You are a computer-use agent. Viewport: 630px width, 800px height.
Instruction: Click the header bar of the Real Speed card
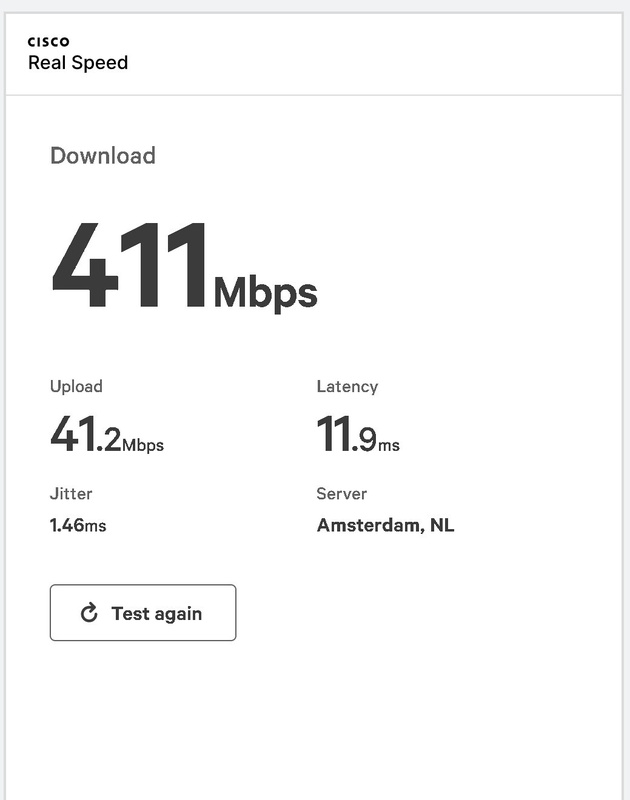(314, 54)
